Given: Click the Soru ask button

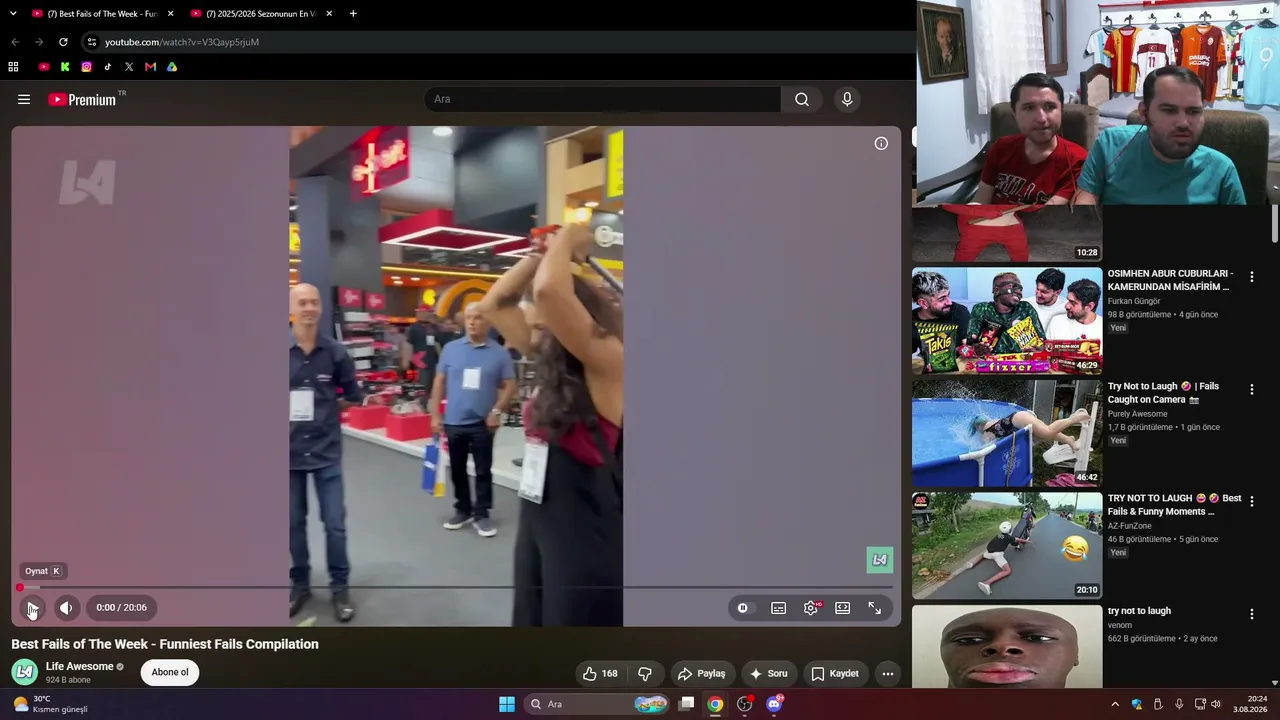Looking at the screenshot, I should [768, 674].
